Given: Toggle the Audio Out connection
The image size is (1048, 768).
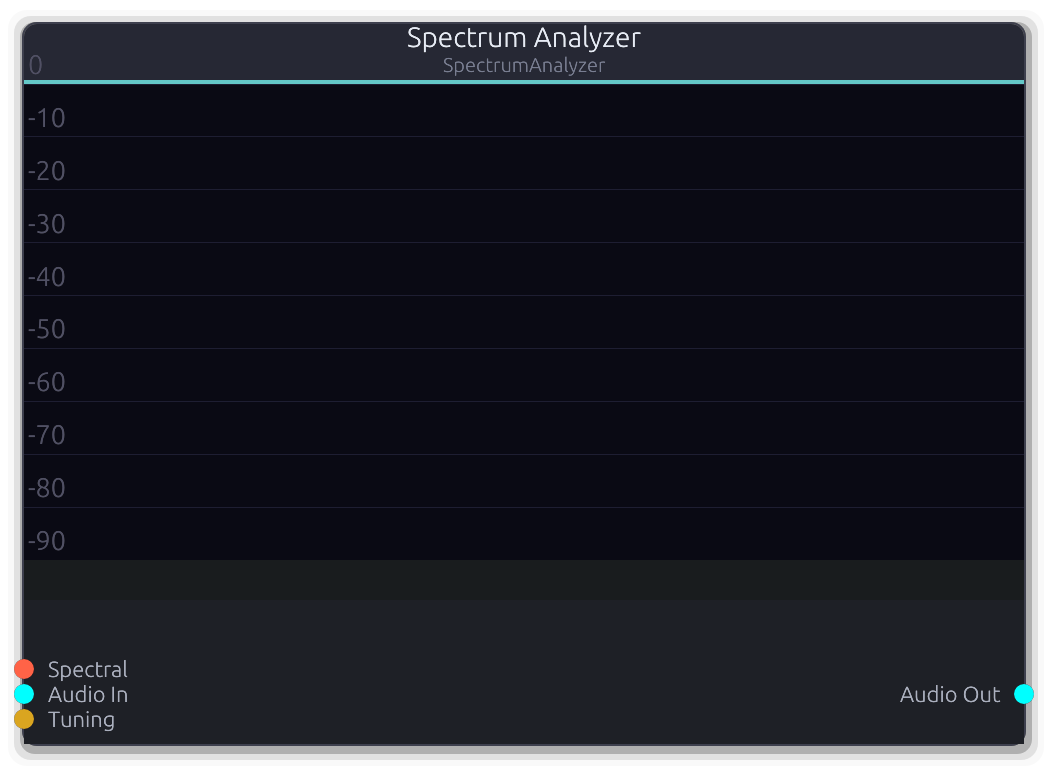Looking at the screenshot, I should 1022,694.
